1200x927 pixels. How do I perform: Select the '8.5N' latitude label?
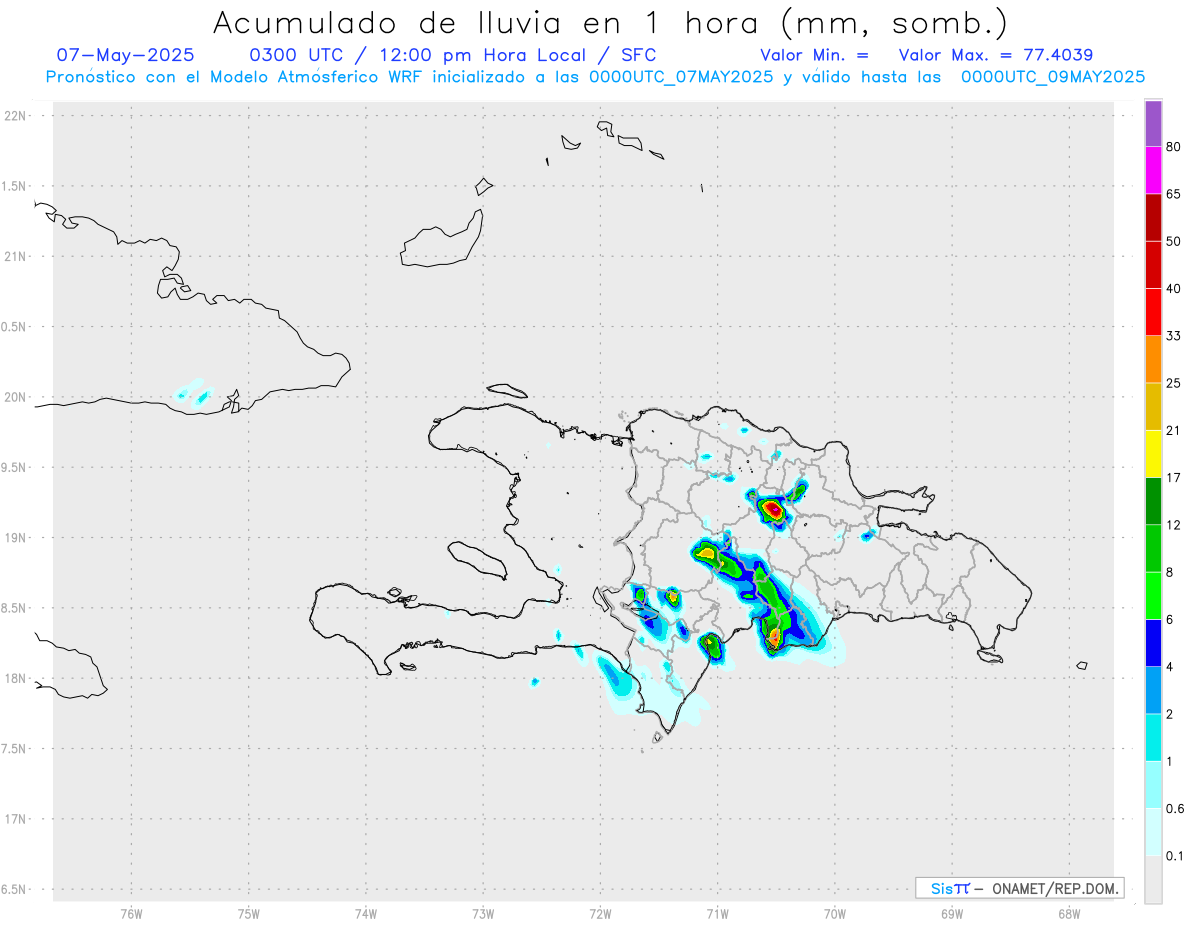15,608
